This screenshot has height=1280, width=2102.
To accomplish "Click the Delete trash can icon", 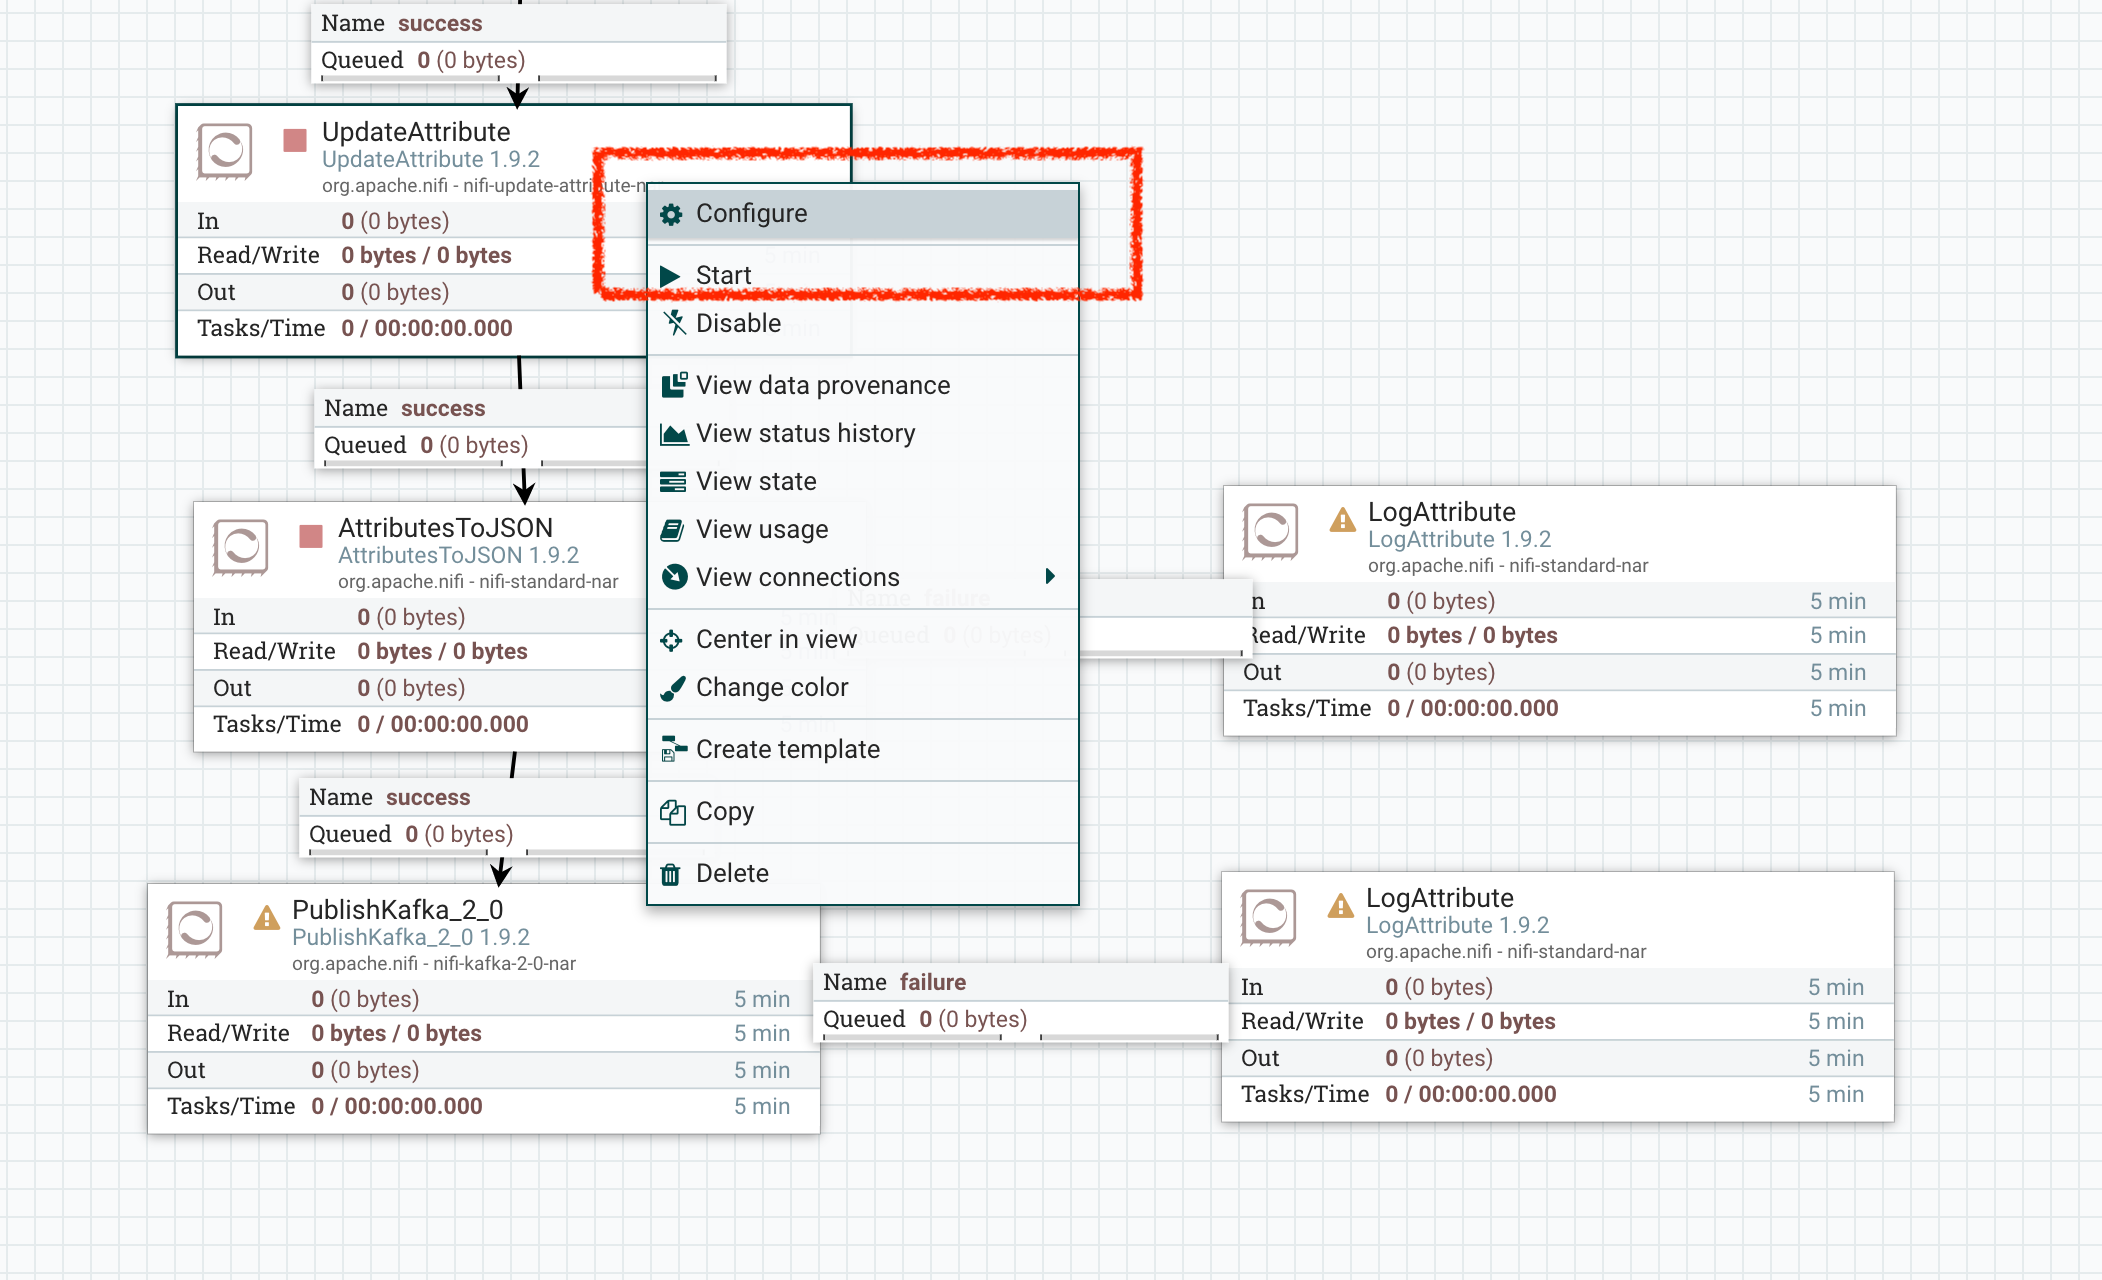I will pos(671,874).
